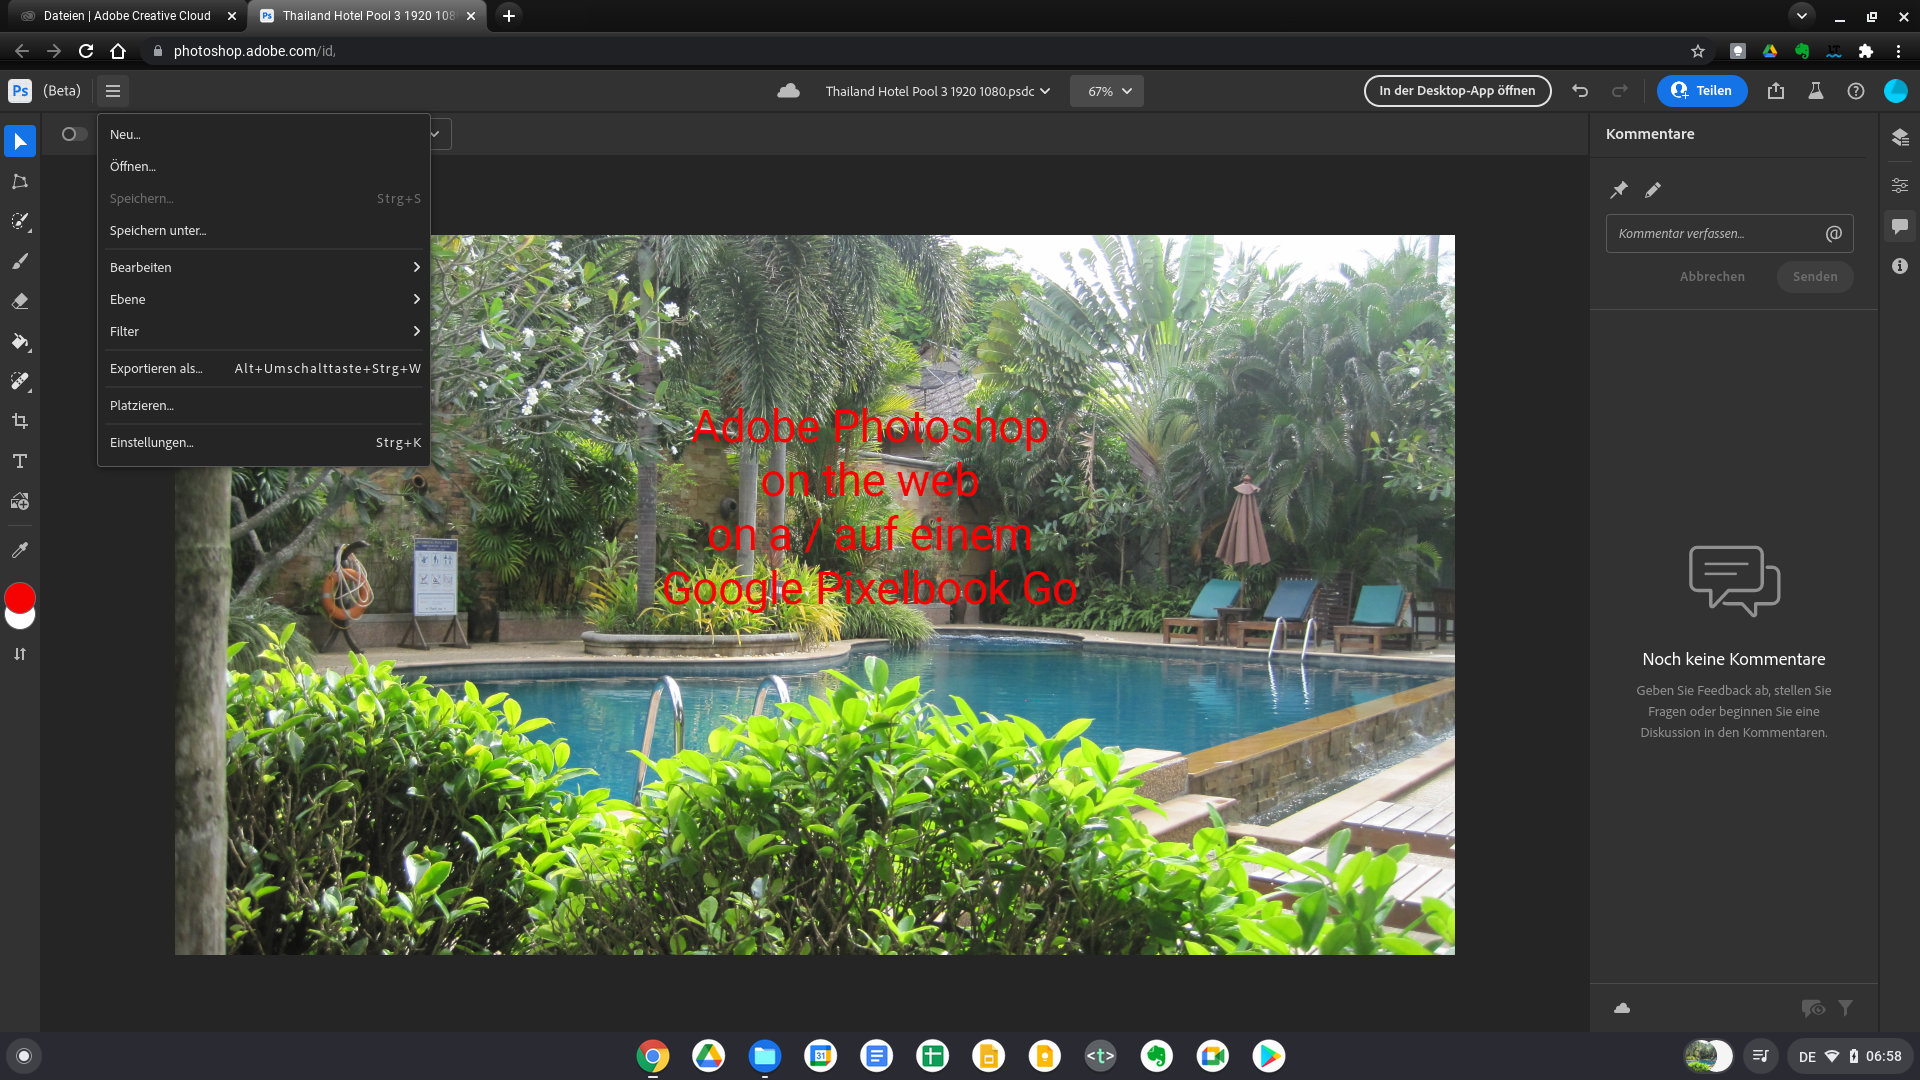This screenshot has width=1920, height=1080.
Task: Open the Layers panel icon
Action: [1900, 137]
